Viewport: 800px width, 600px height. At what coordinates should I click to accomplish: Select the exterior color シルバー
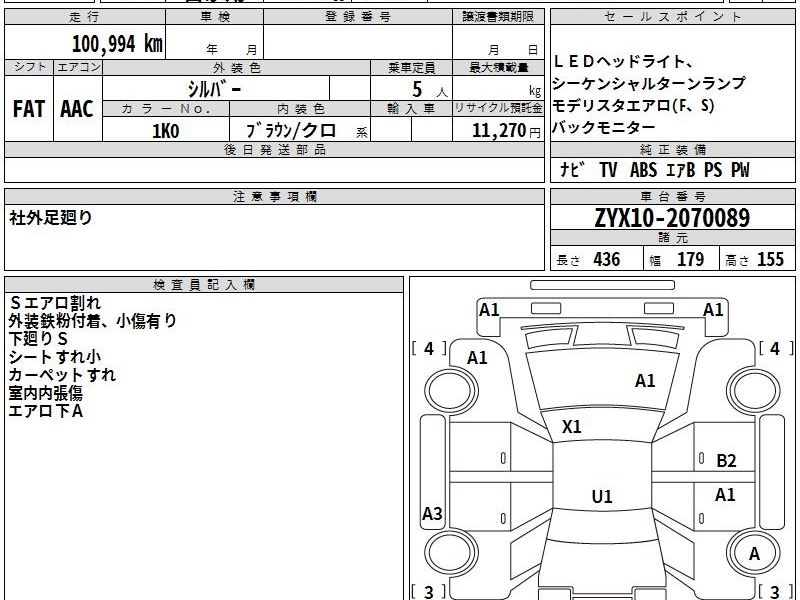coord(214,89)
